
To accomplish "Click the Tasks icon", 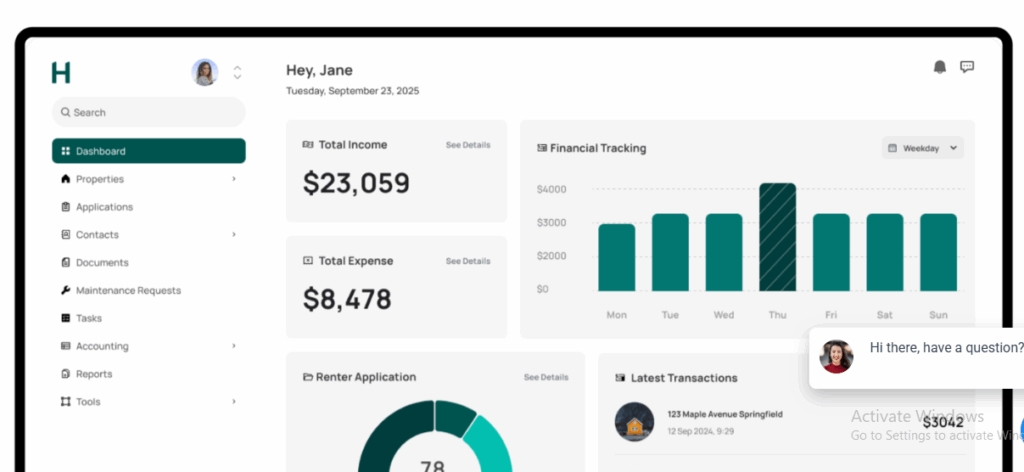I will 65,318.
